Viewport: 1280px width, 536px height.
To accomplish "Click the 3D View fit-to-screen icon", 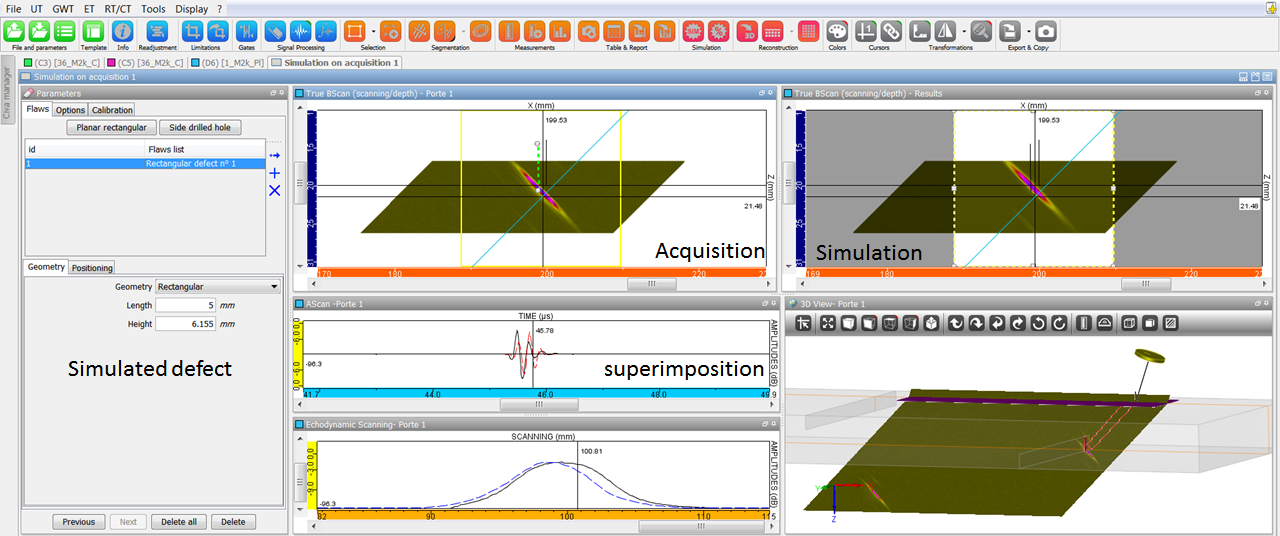I will click(x=828, y=323).
